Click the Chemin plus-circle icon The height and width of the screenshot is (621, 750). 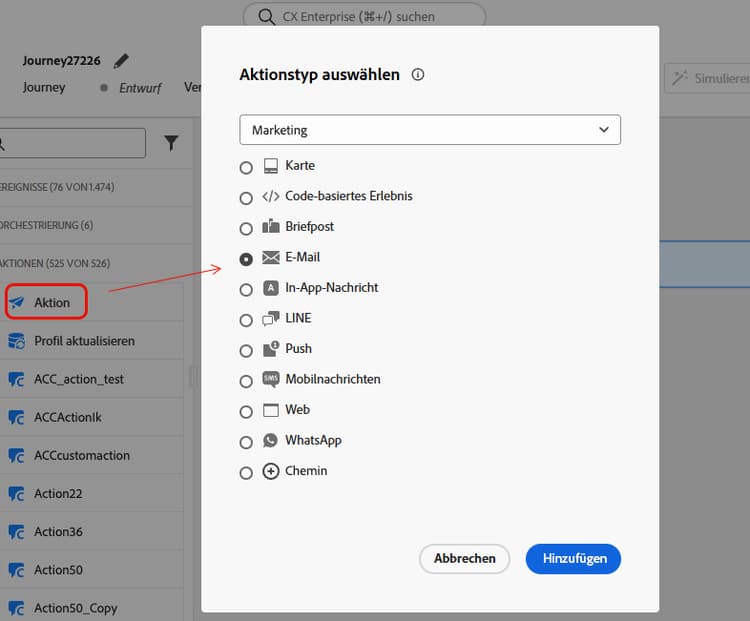[271, 471]
